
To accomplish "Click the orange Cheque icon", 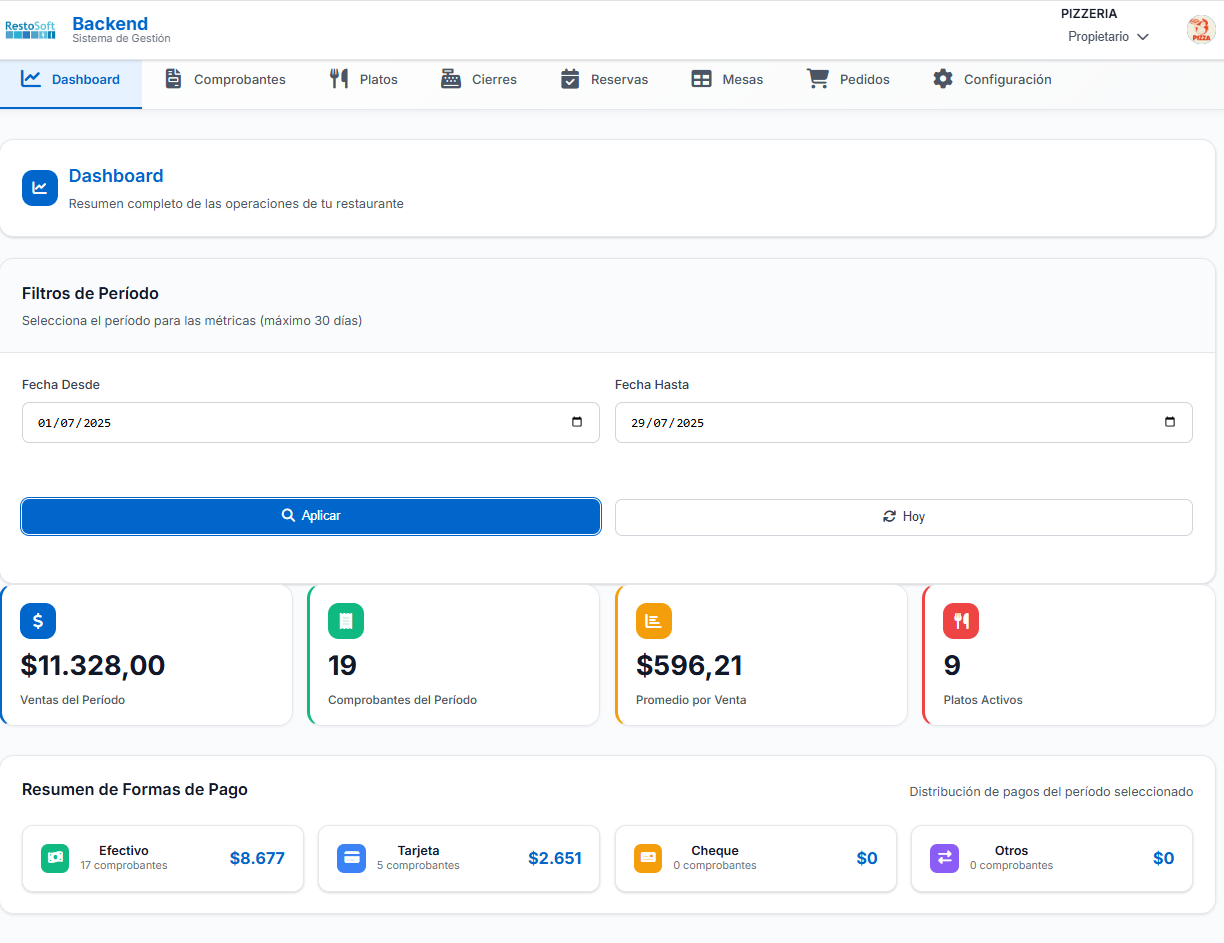I will click(x=648, y=858).
